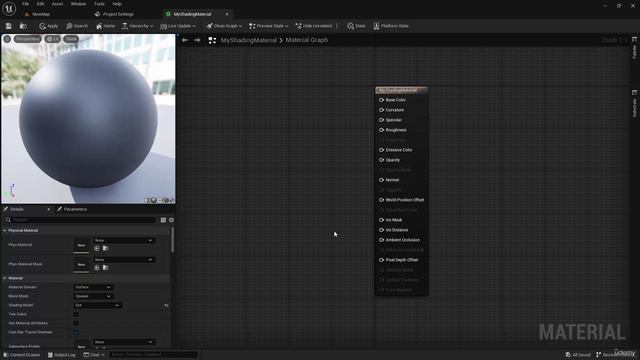Click the Roughness input pin

pyautogui.click(x=381, y=130)
